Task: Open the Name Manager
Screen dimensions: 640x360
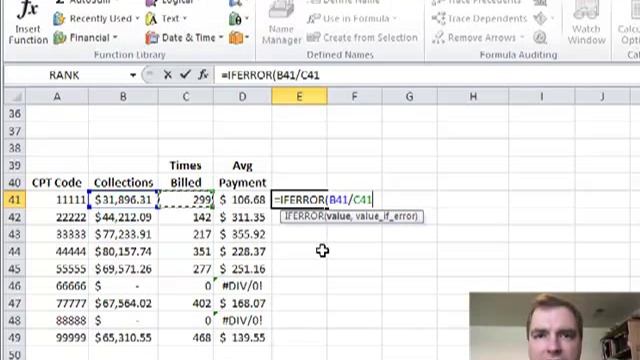Action: [282, 22]
